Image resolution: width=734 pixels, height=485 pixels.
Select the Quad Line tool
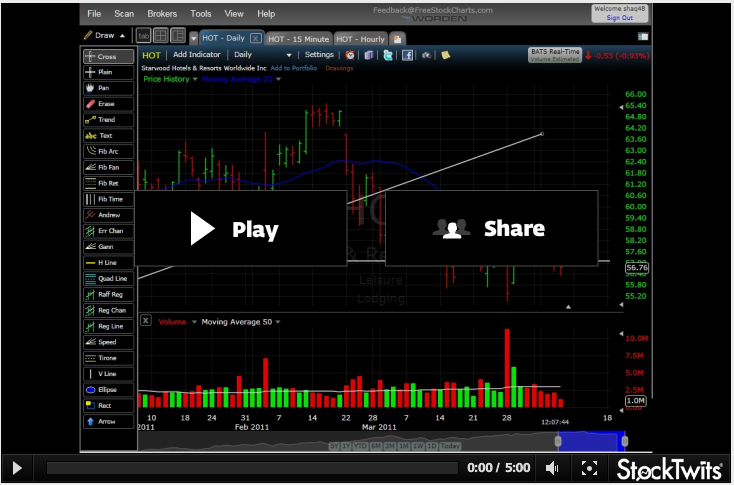click(109, 279)
